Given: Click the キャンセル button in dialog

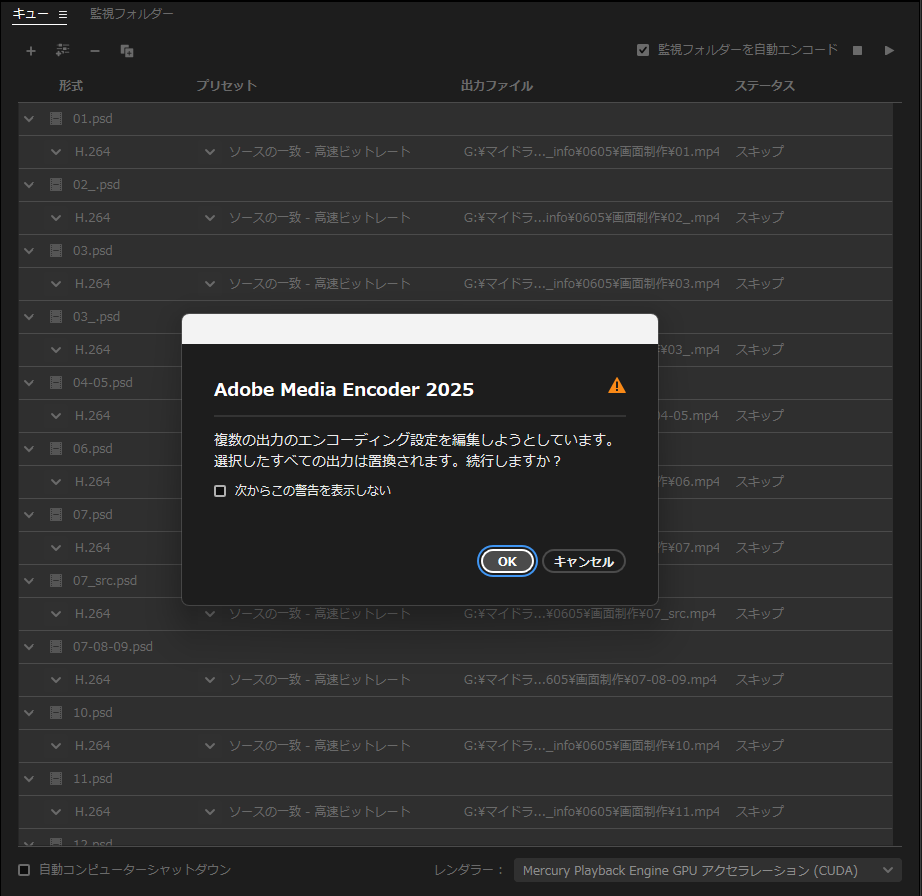Looking at the screenshot, I should click(583, 561).
